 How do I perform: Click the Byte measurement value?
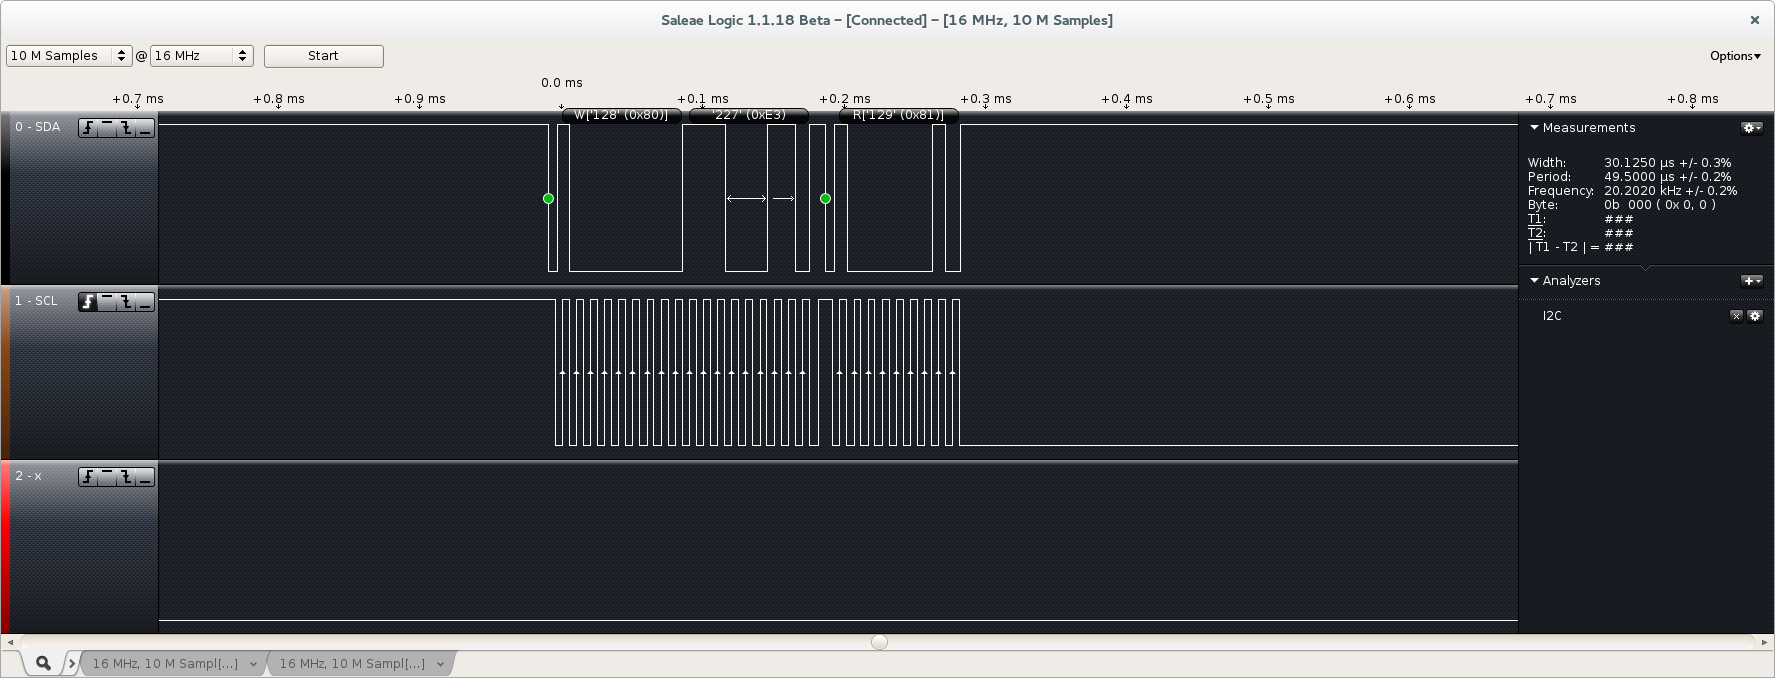1659,205
